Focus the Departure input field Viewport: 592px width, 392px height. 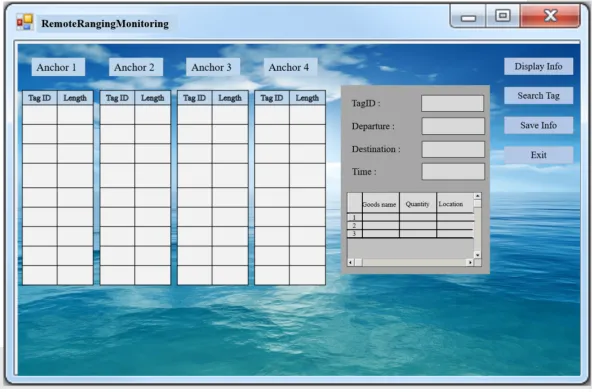click(453, 126)
